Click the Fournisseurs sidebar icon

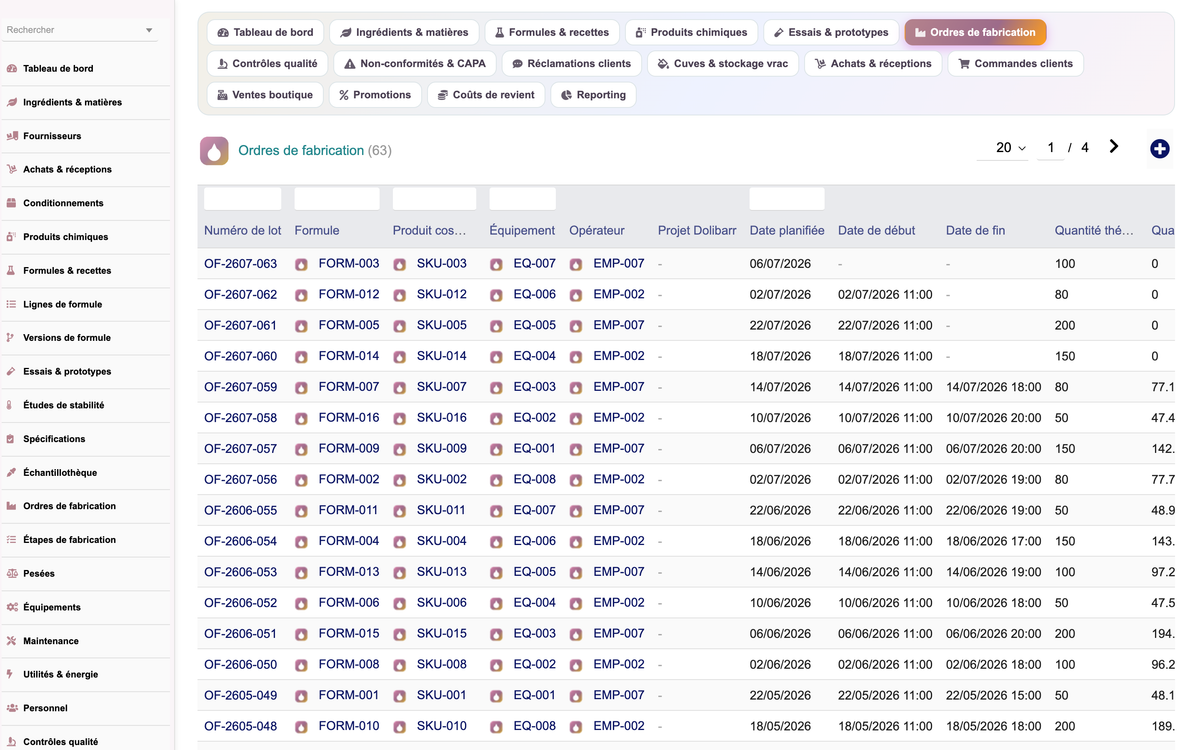pyautogui.click(x=12, y=136)
